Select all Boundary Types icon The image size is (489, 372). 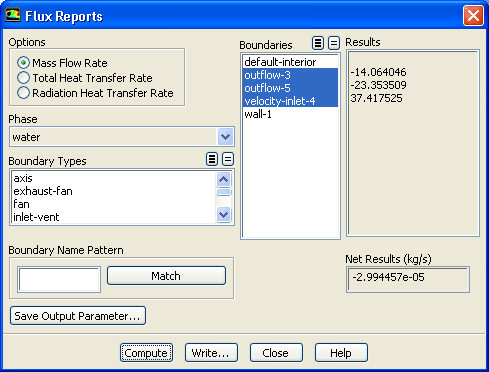(212, 159)
